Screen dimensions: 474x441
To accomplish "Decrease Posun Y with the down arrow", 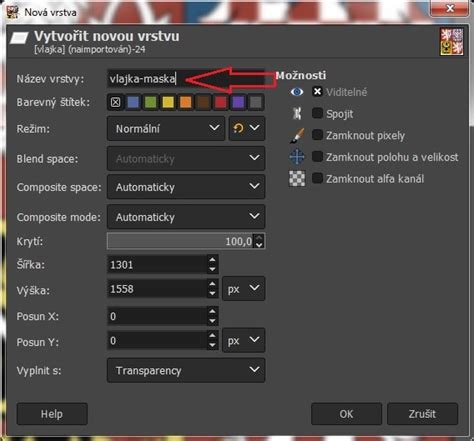I will (x=212, y=345).
